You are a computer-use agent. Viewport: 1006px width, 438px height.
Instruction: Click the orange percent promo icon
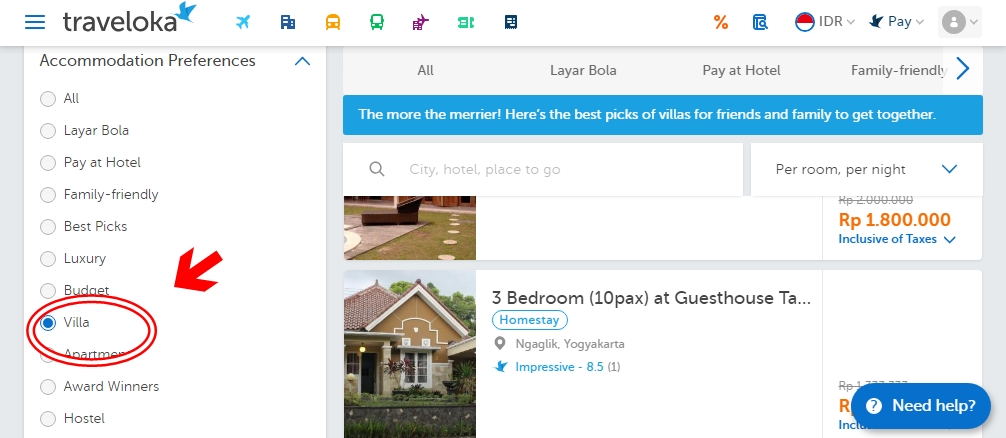720,22
